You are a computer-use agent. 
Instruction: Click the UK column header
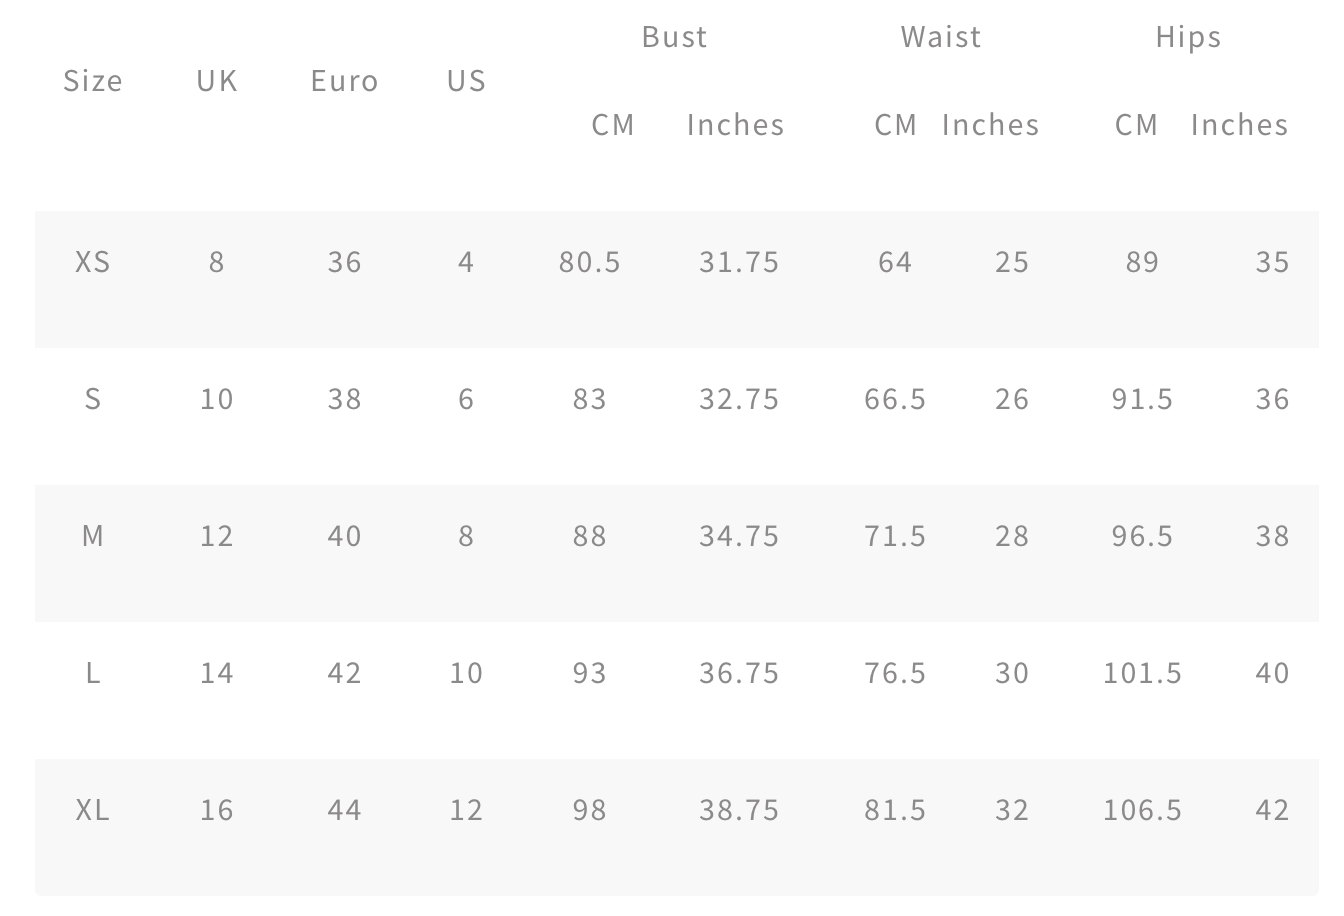coord(217,81)
